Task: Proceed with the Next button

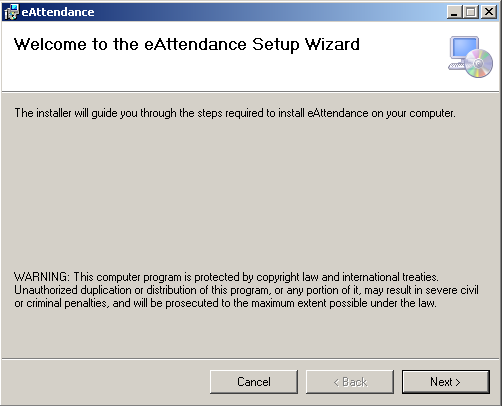Action: pos(446,382)
